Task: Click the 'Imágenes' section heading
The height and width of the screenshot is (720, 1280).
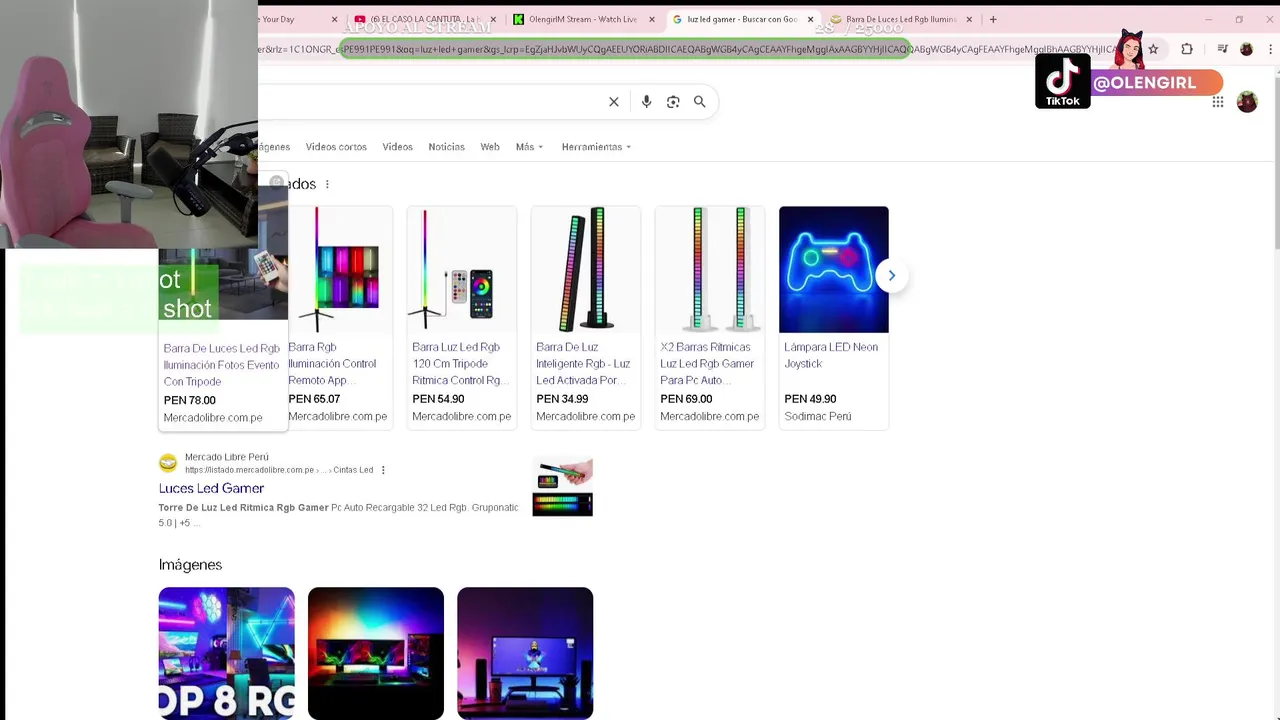Action: pyautogui.click(x=190, y=565)
